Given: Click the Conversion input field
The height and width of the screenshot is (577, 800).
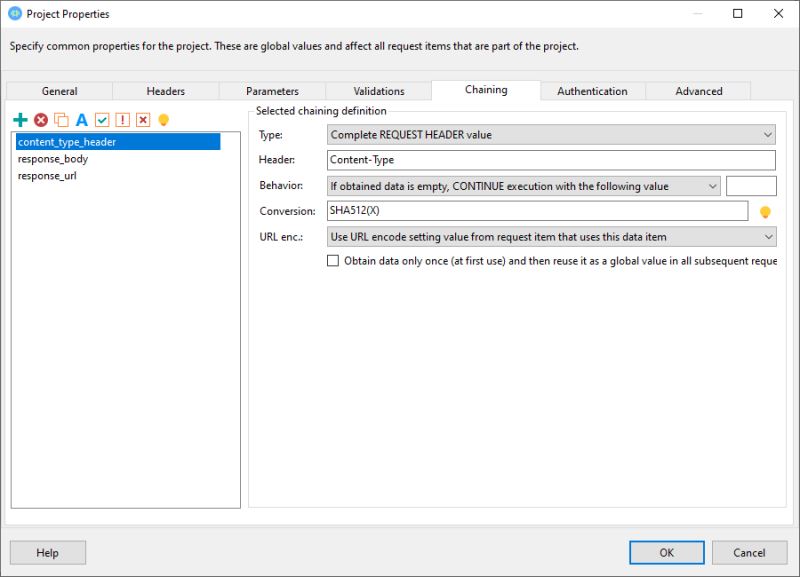Looking at the screenshot, I should pyautogui.click(x=538, y=211).
